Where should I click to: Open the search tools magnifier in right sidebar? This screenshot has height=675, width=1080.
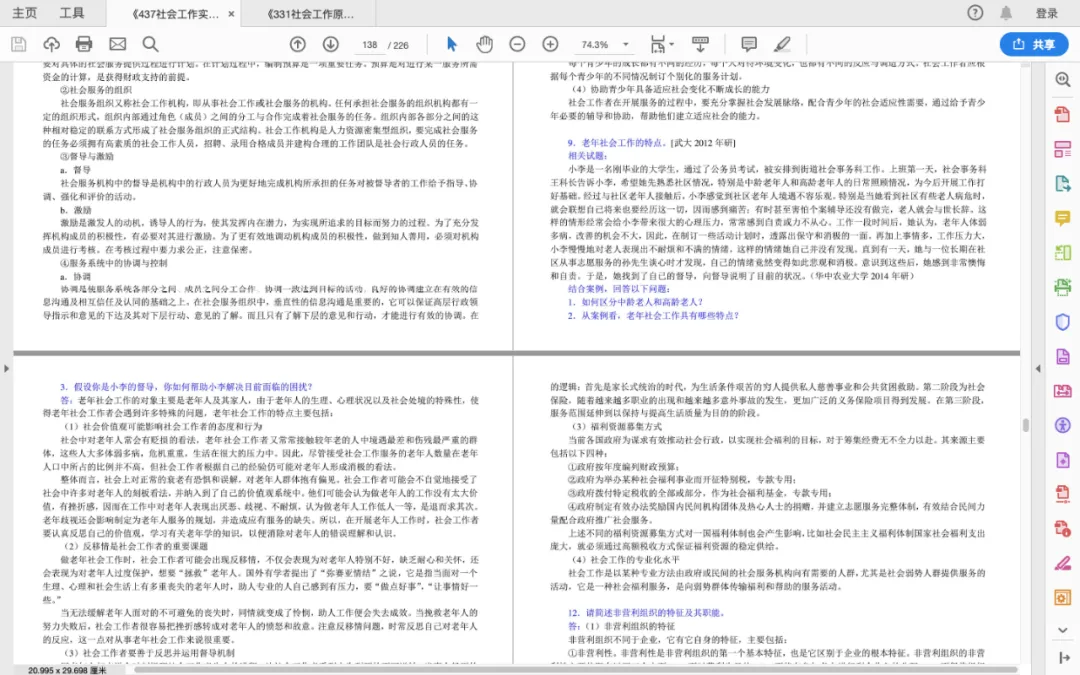coord(1063,79)
